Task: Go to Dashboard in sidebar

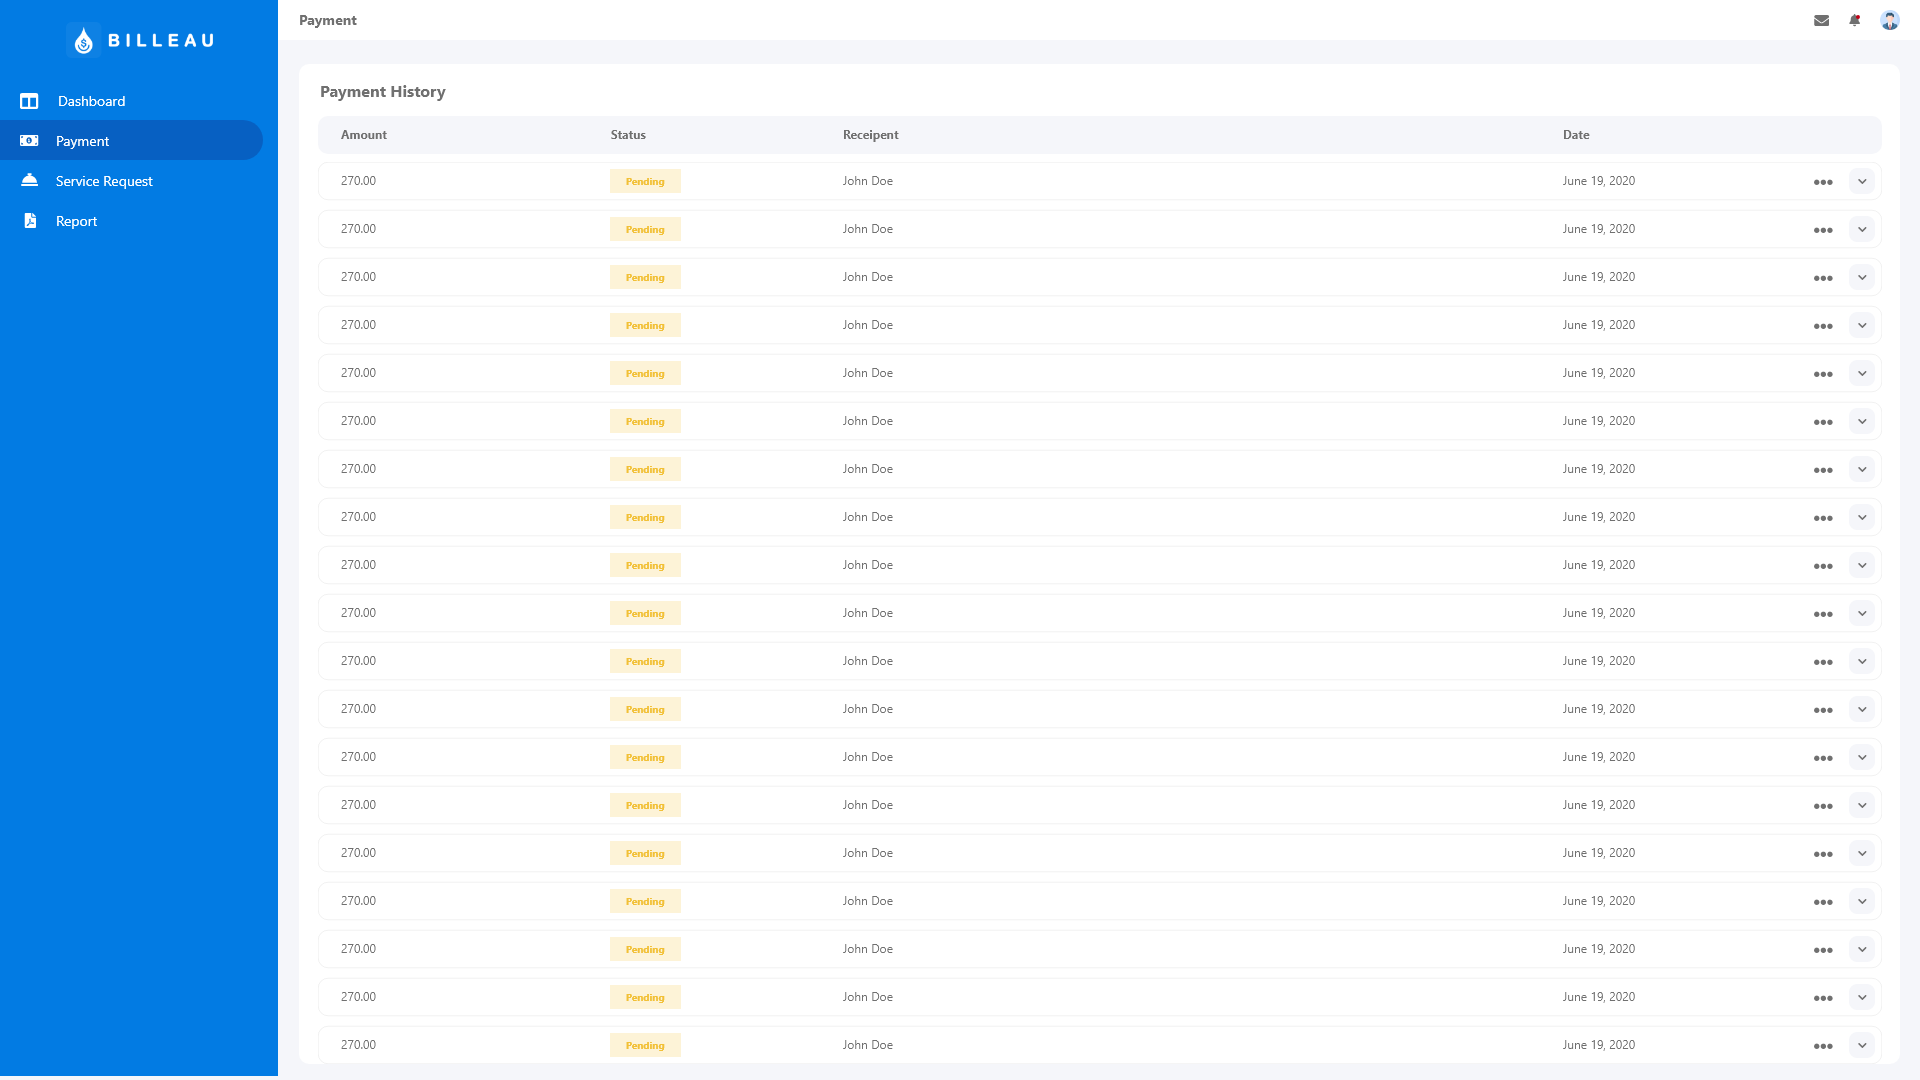Action: 91,101
